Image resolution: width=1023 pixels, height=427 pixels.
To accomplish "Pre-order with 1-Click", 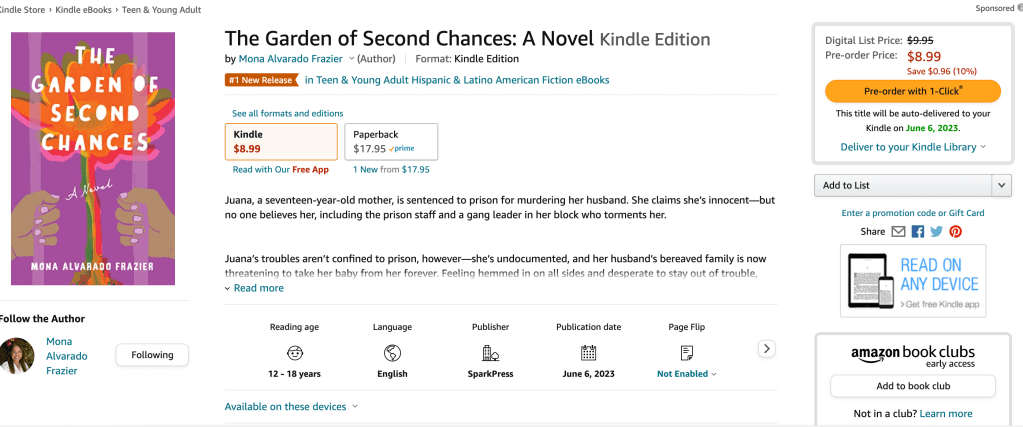I will 913,91.
